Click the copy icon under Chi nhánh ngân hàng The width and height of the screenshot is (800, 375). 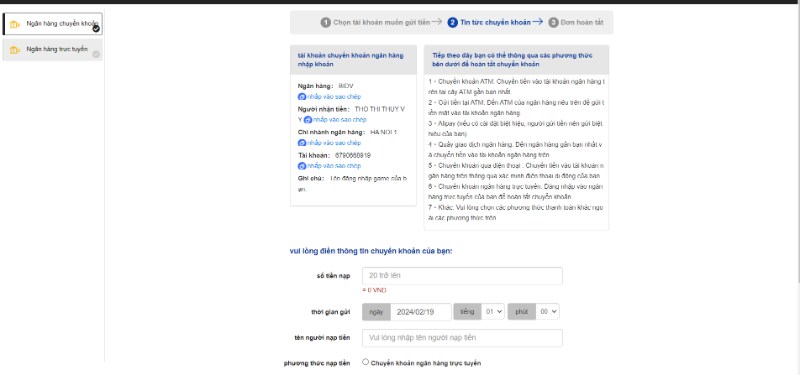click(302, 143)
